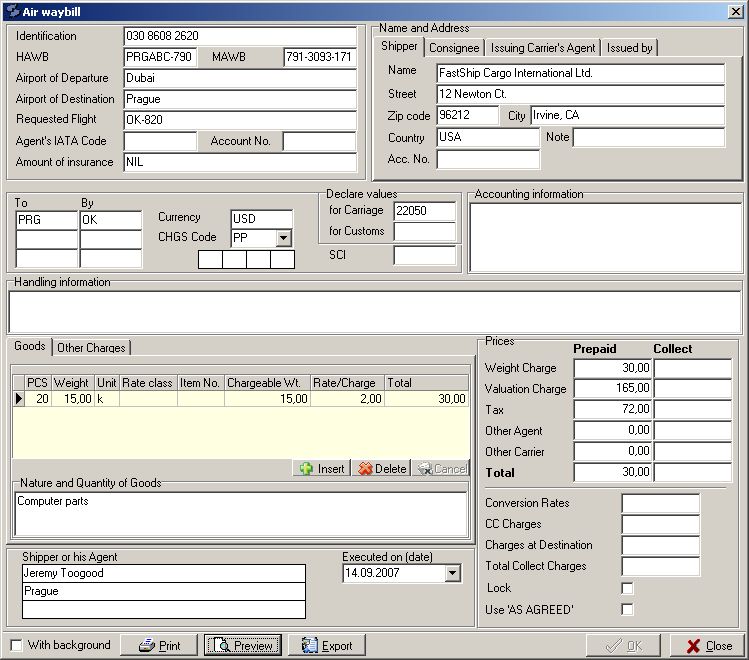The height and width of the screenshot is (660, 749).
Task: Click the Currency field showing USD
Action: click(x=261, y=219)
